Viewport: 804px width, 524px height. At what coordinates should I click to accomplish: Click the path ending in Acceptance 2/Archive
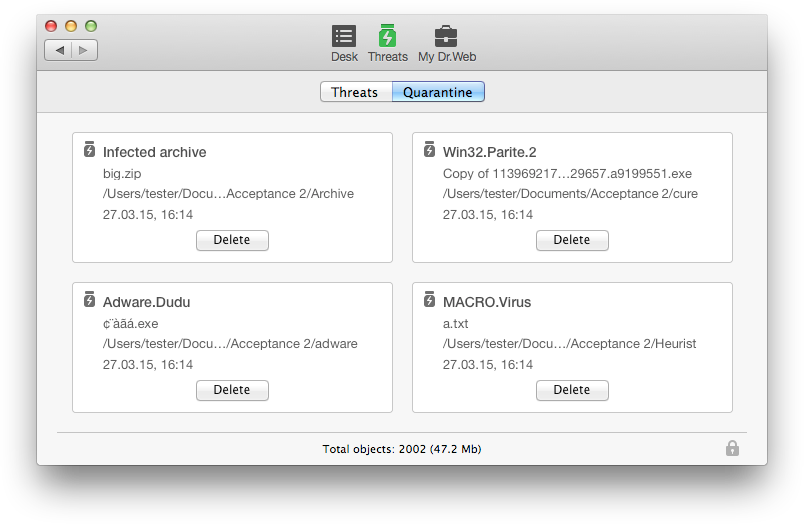pos(228,194)
